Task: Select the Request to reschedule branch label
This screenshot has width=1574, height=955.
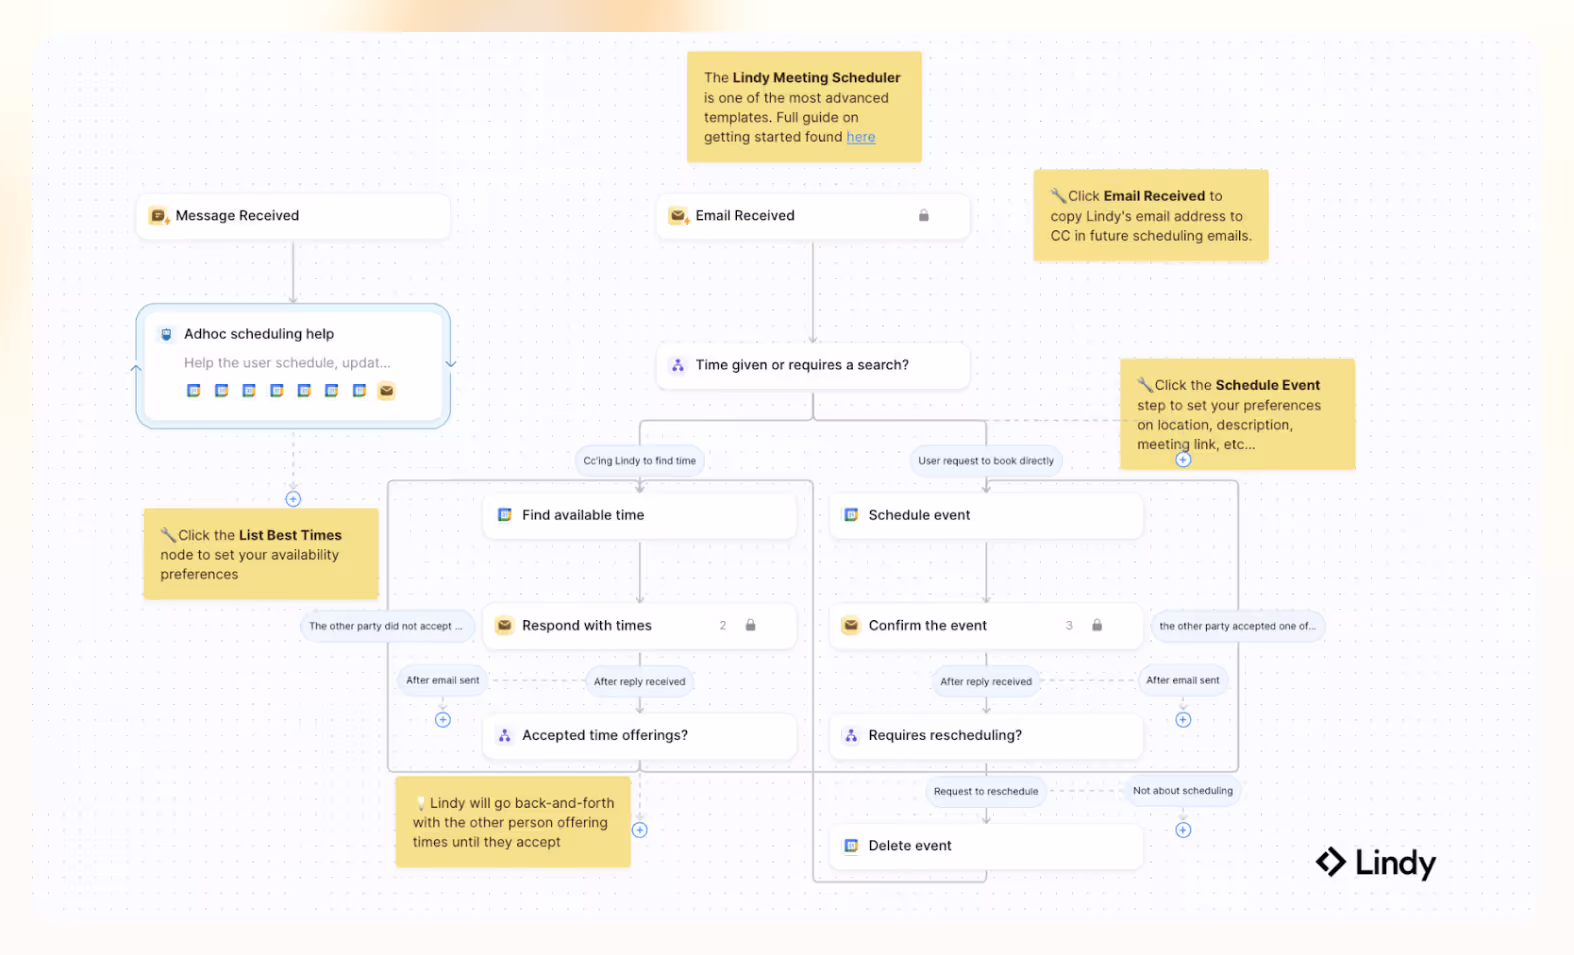Action: point(986,792)
